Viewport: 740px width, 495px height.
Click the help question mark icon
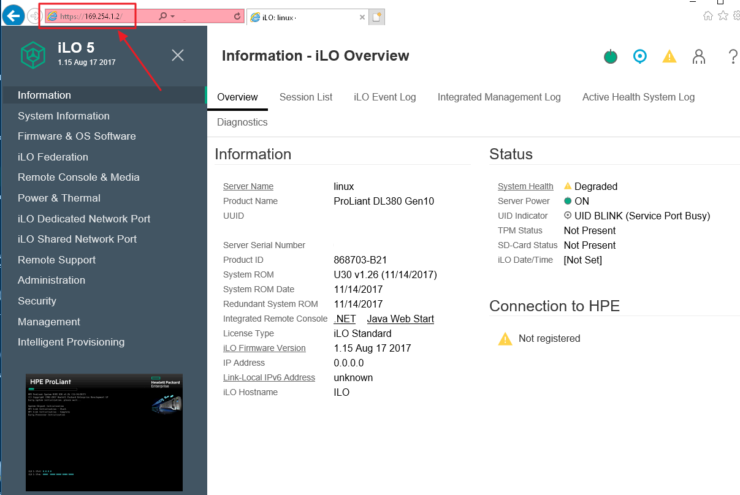tap(732, 57)
